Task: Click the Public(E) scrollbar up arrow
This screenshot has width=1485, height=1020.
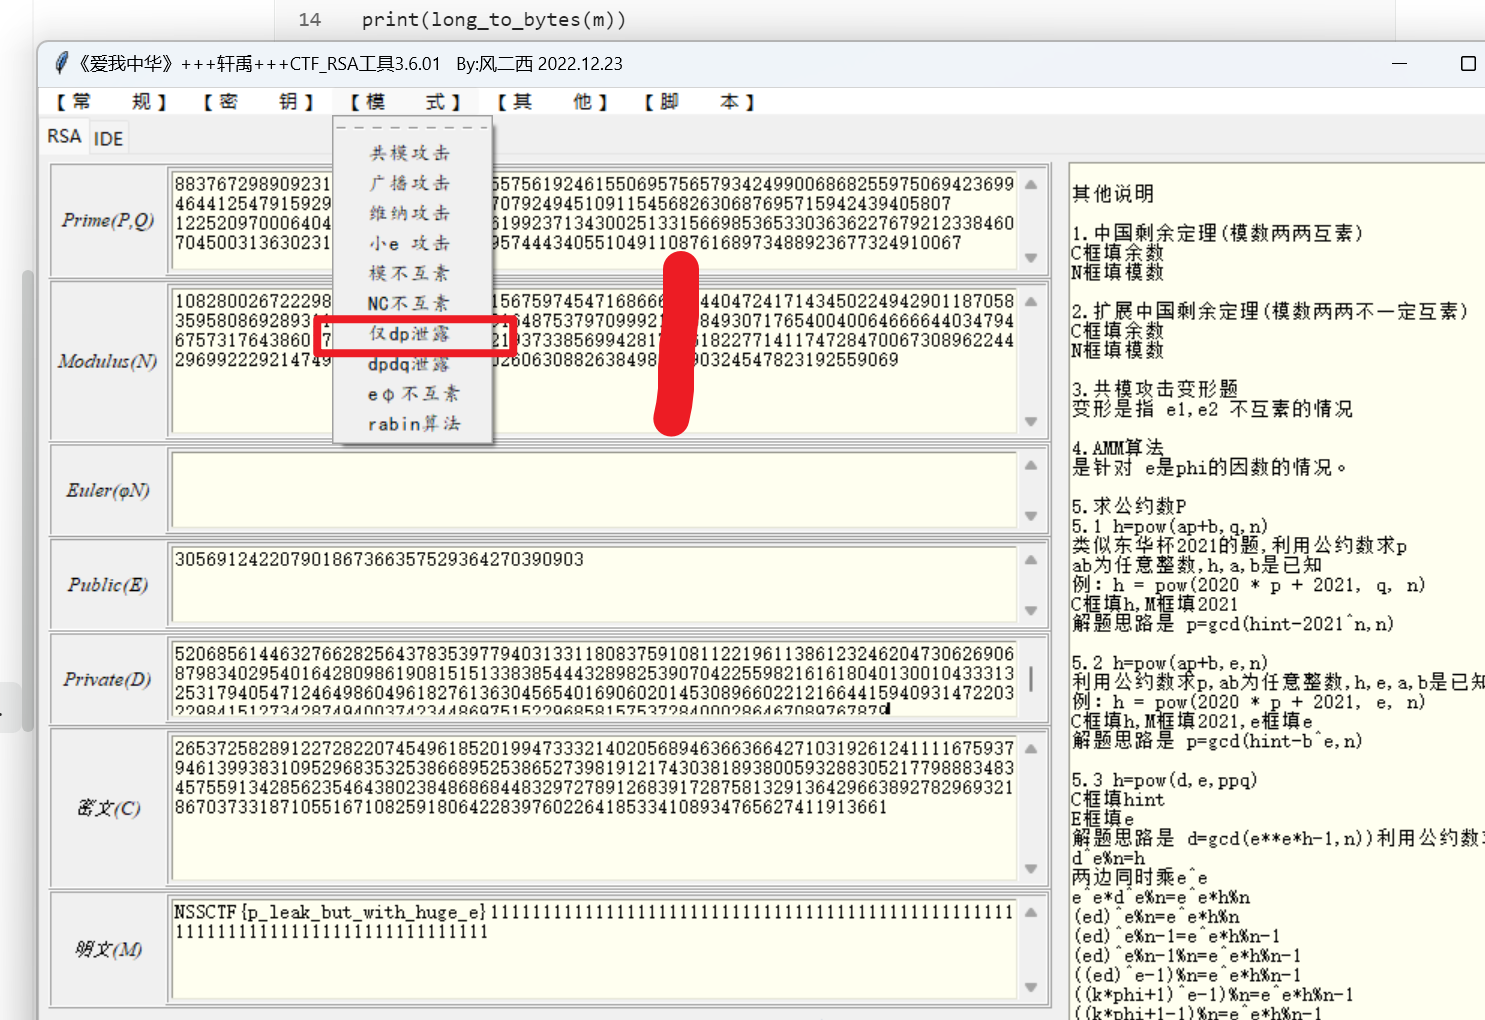Action: pos(1032,559)
